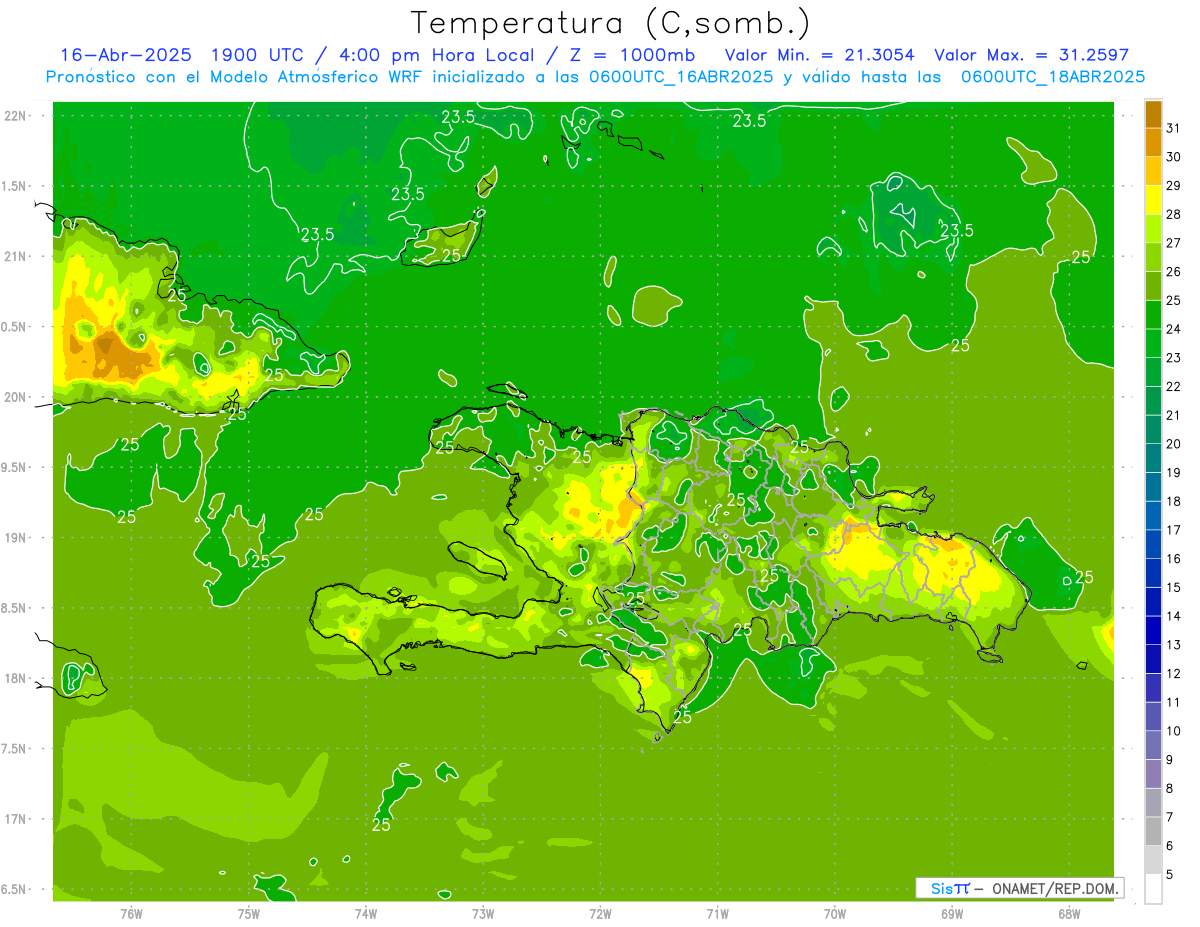Click the 'Temperatura (C,somb.)' map title
Viewport: 1200px width, 927px height.
pyautogui.click(x=611, y=24)
